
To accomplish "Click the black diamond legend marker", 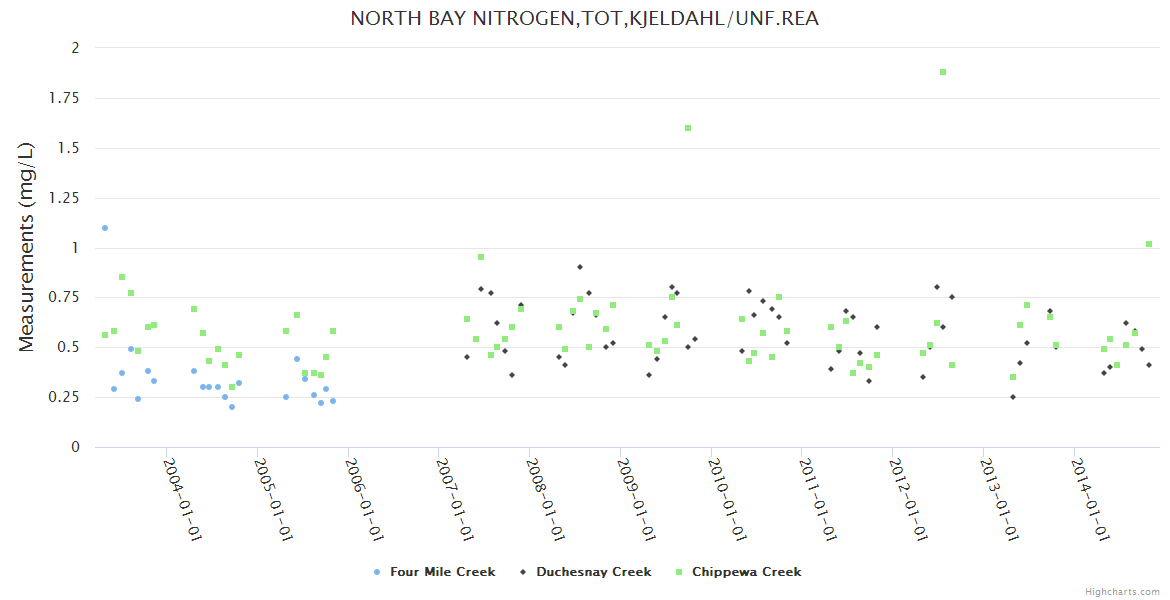I will click(522, 572).
